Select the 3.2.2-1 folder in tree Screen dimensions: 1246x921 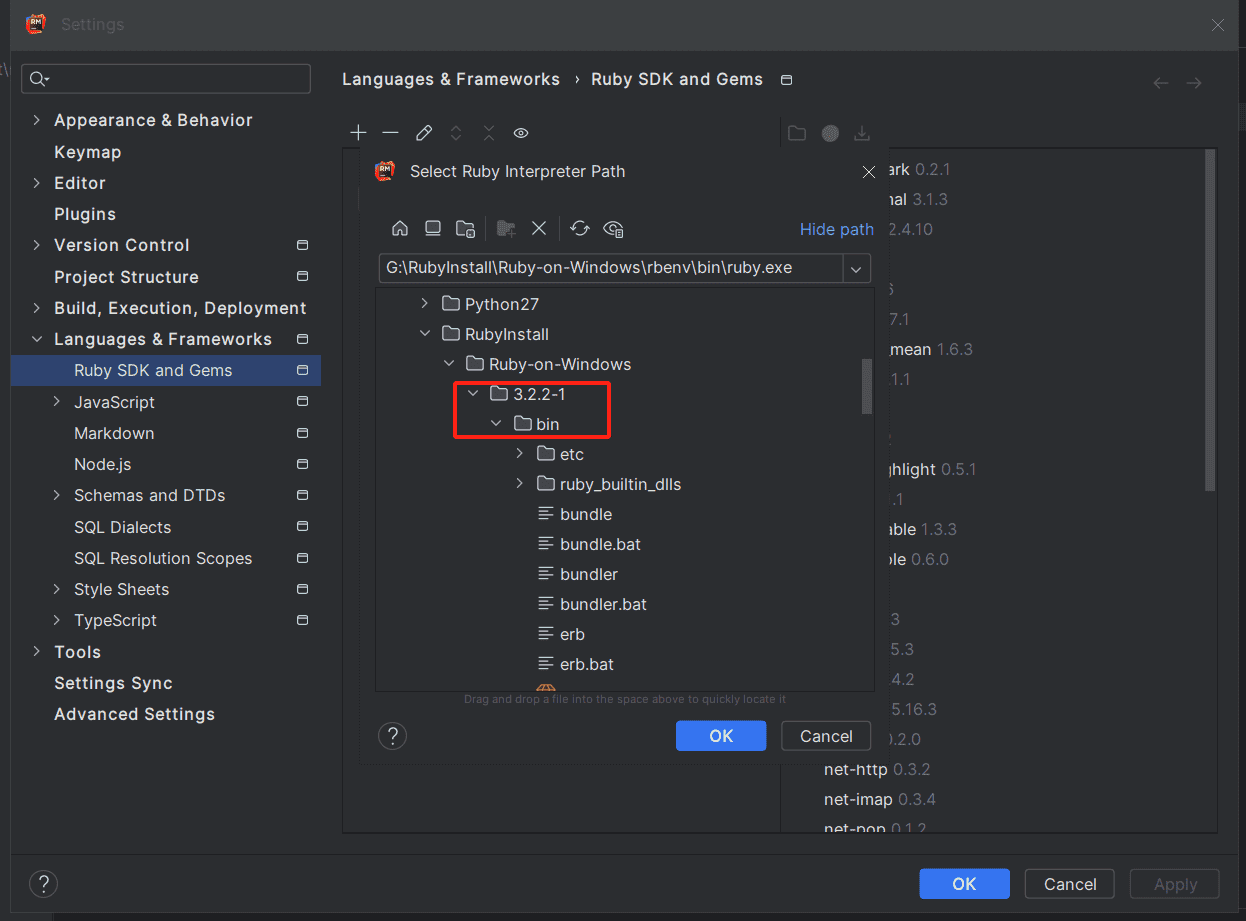(529, 394)
